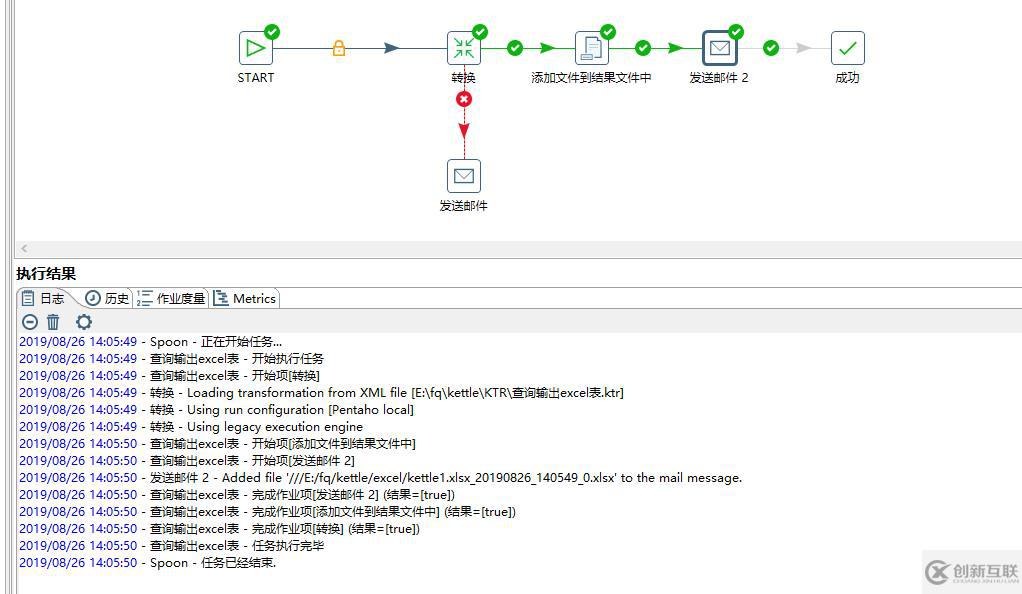Click the lock icon on START hop
Screen dimensions: 1022x594
tap(339, 48)
